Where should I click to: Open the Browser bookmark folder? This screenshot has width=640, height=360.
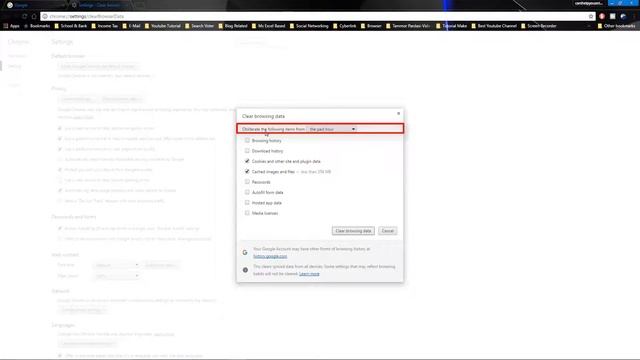tap(371, 26)
